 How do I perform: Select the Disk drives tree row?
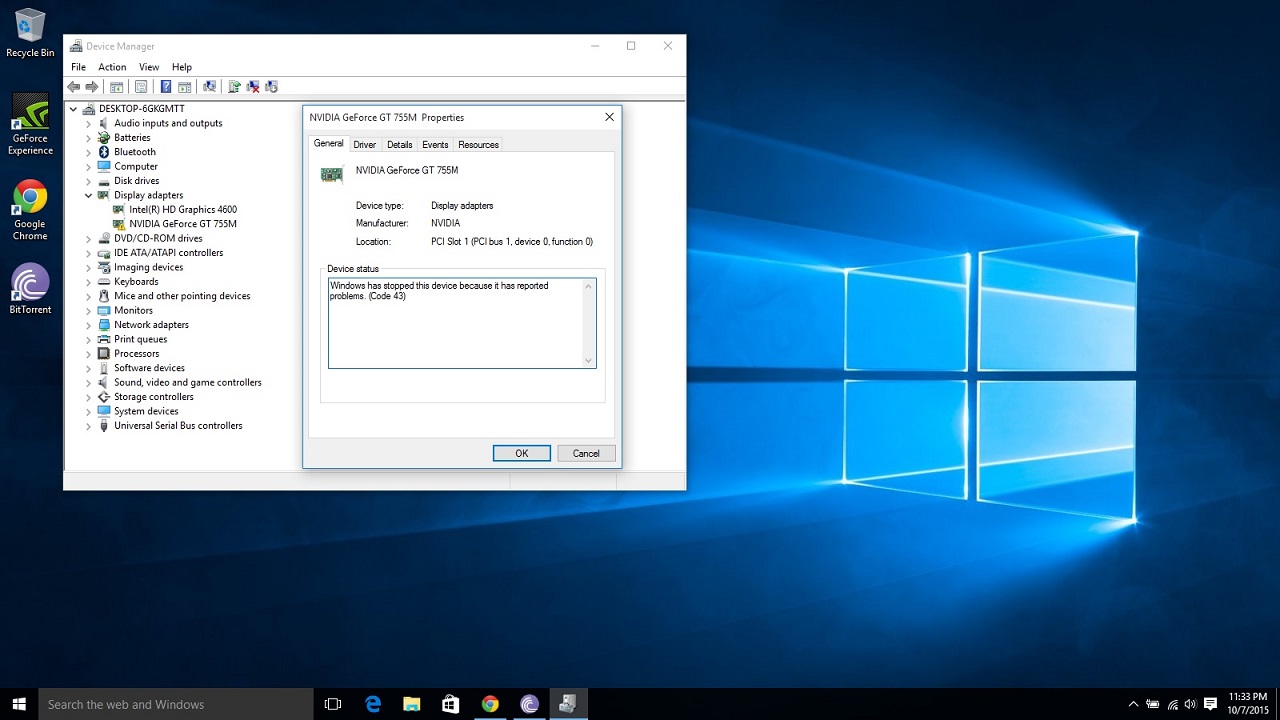click(x=136, y=181)
